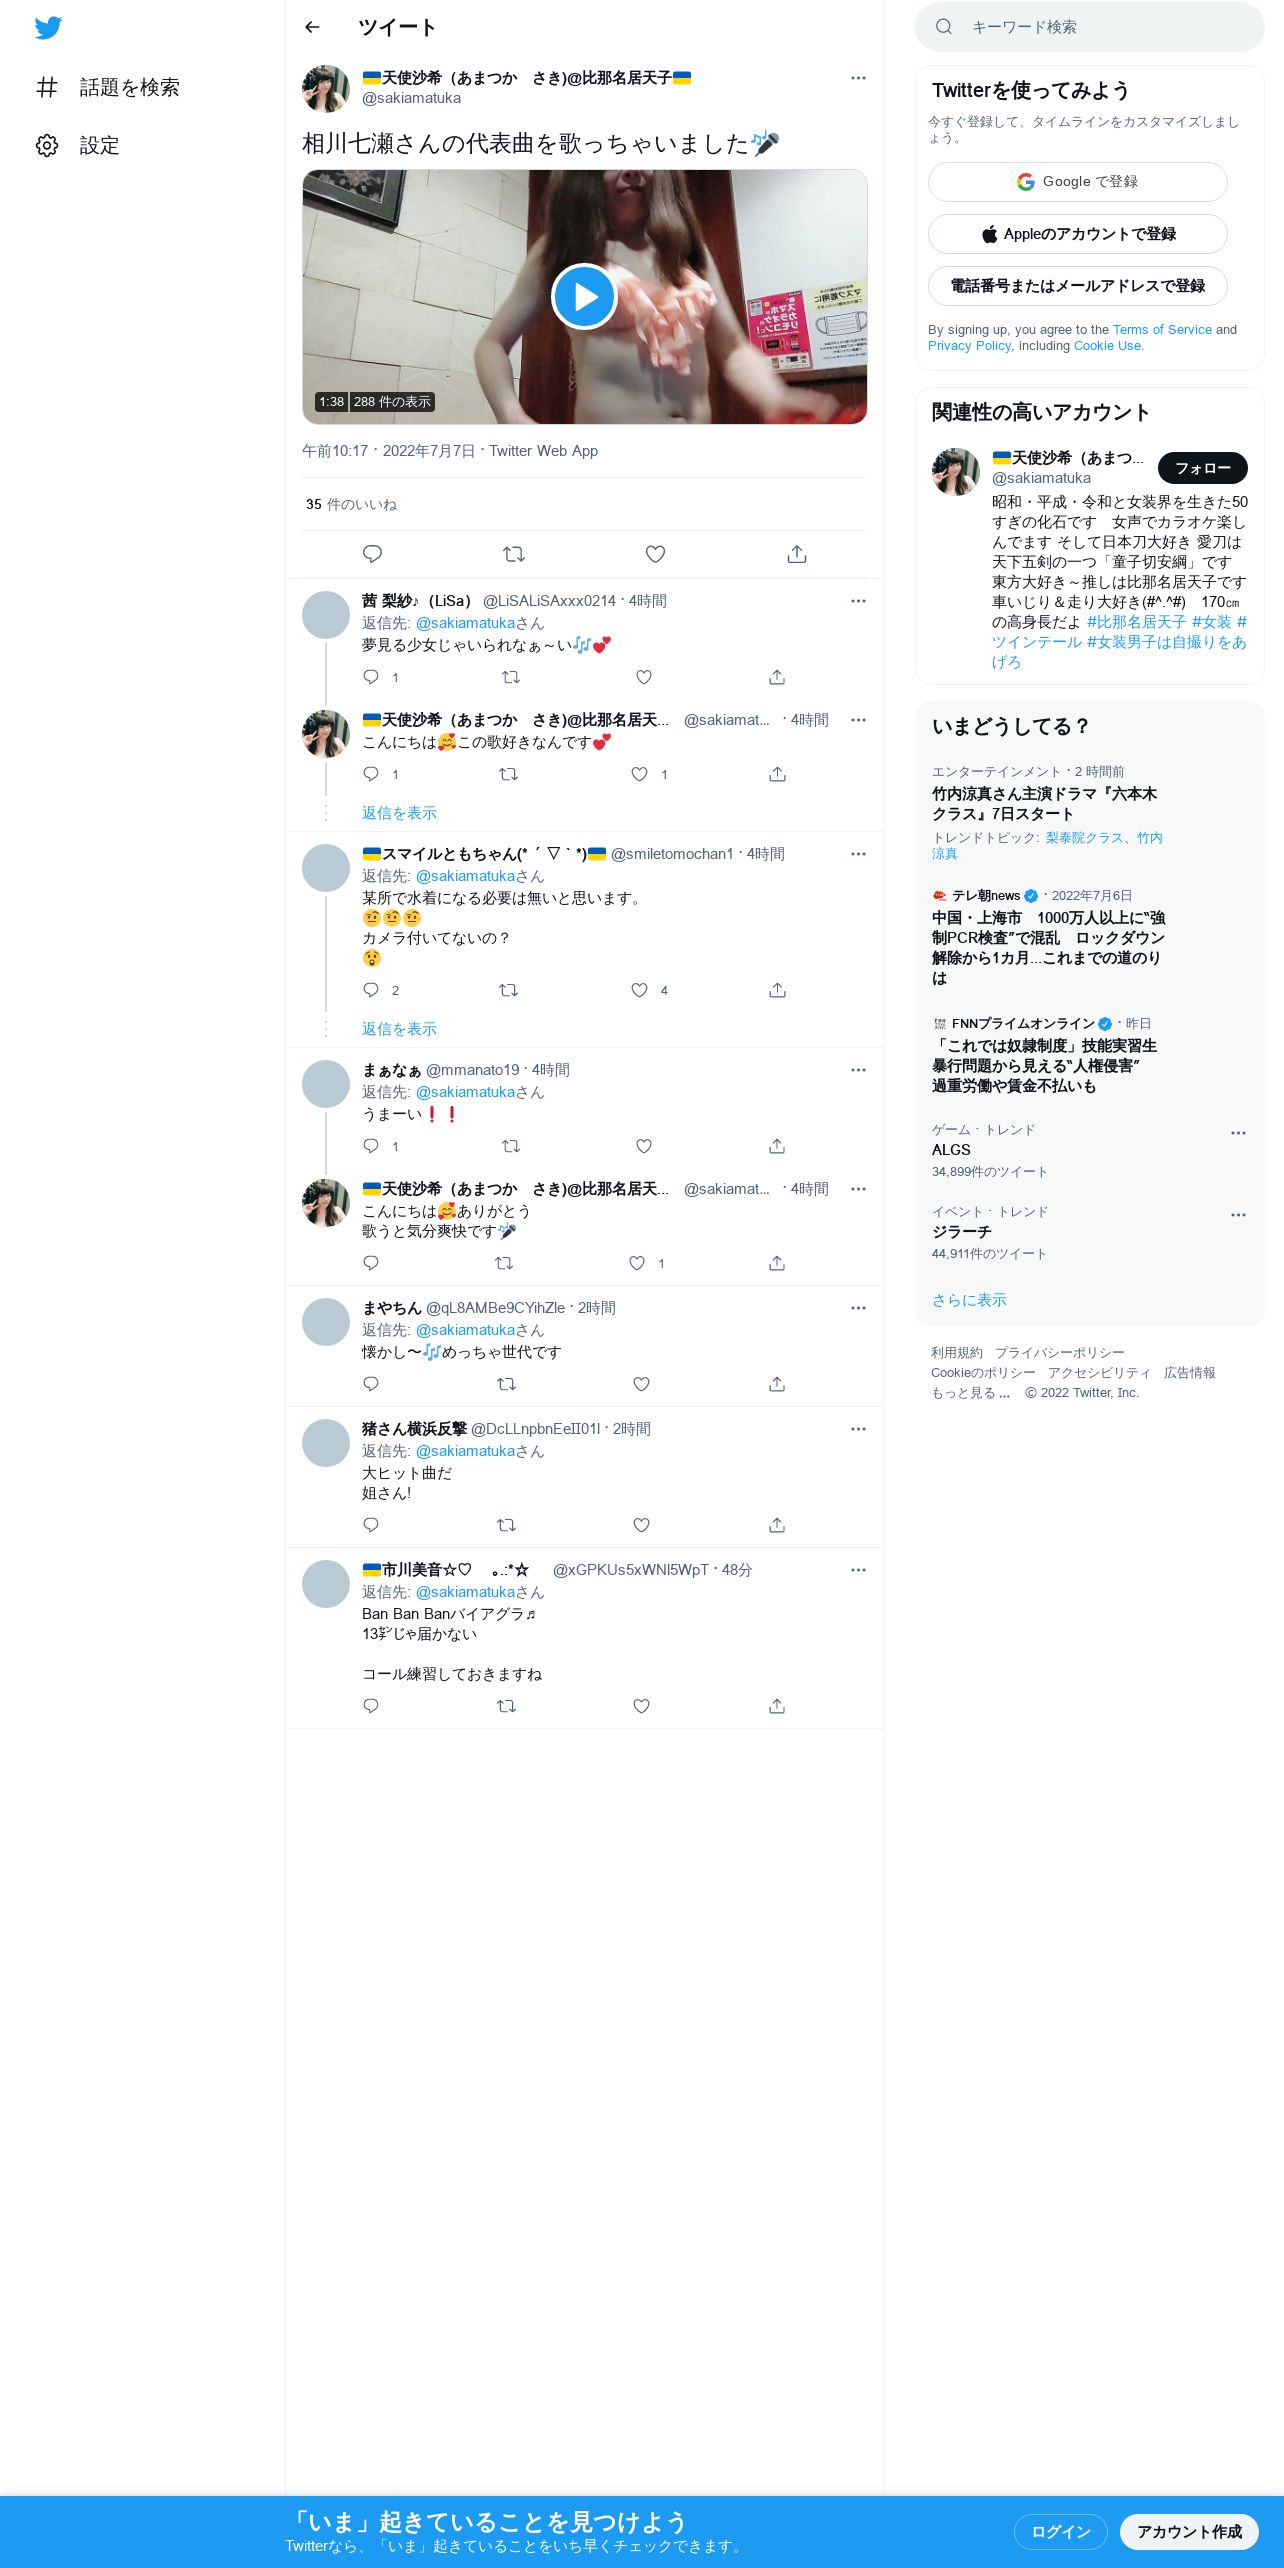Show more trends via さらに表示
Viewport: 1284px width, 2568px height.
tap(969, 1300)
